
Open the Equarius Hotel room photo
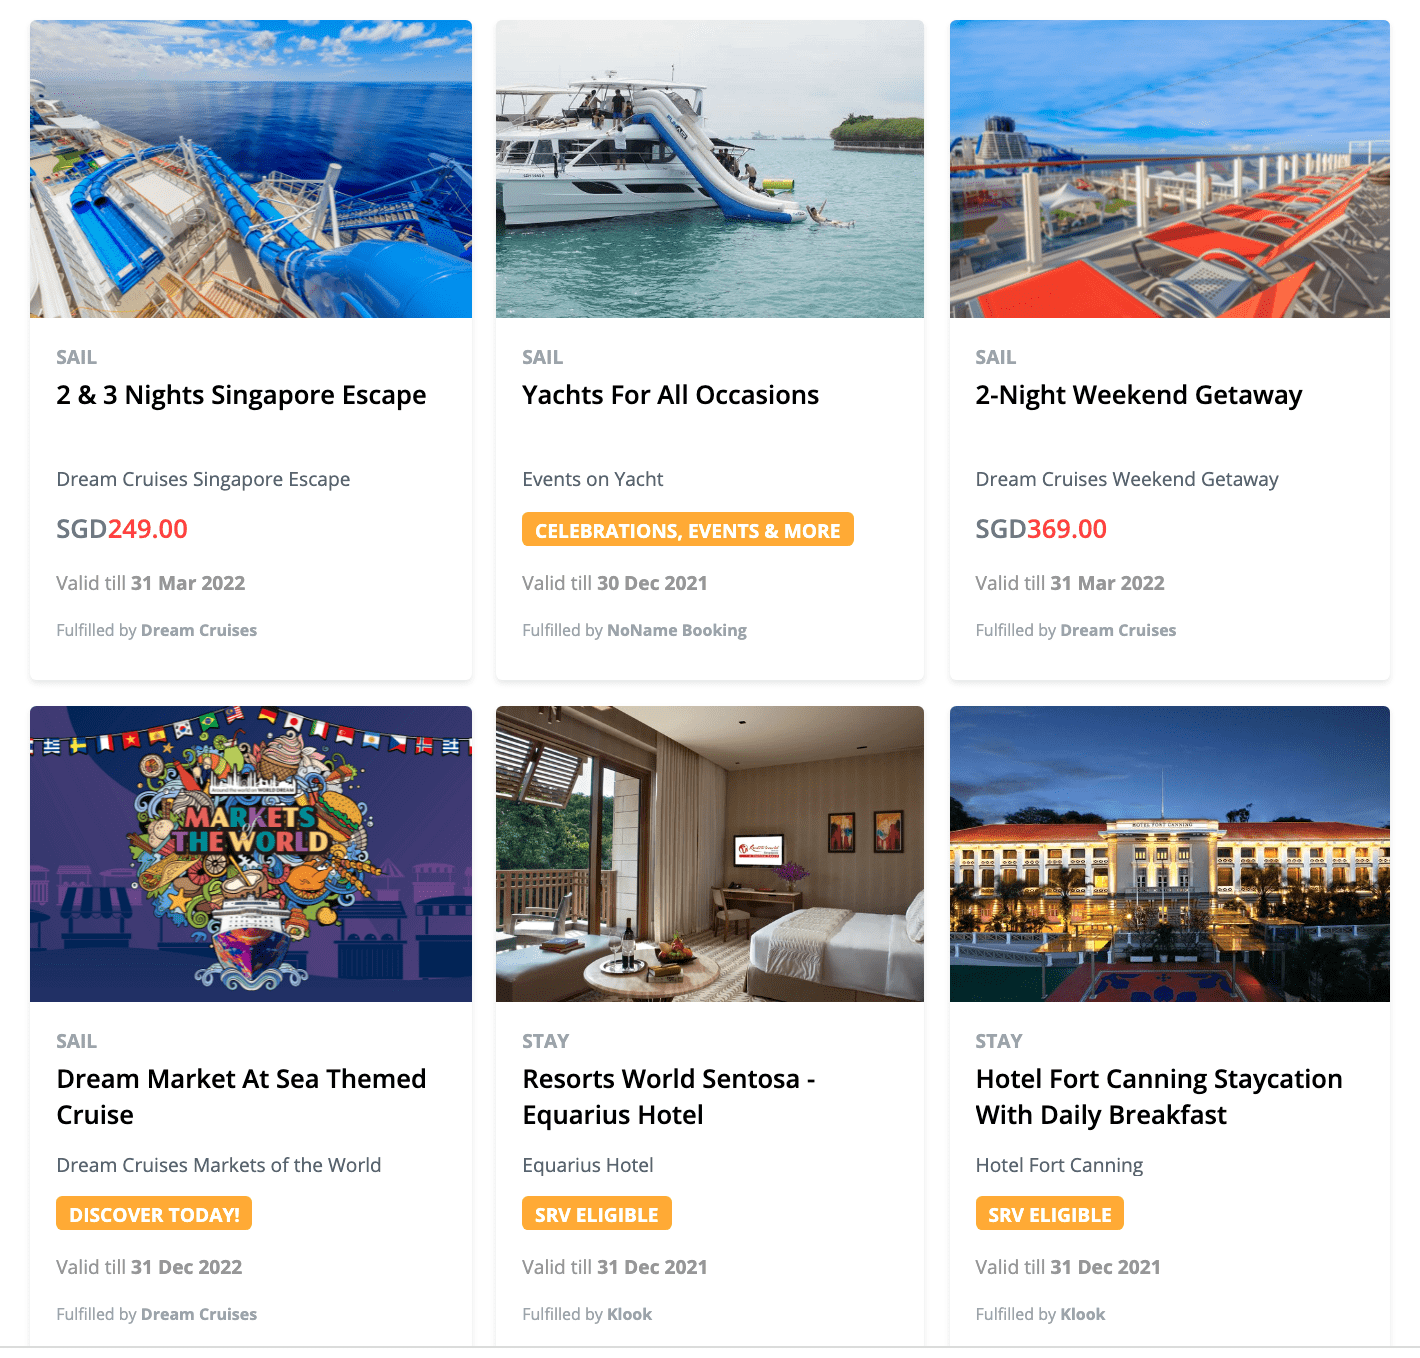[710, 854]
